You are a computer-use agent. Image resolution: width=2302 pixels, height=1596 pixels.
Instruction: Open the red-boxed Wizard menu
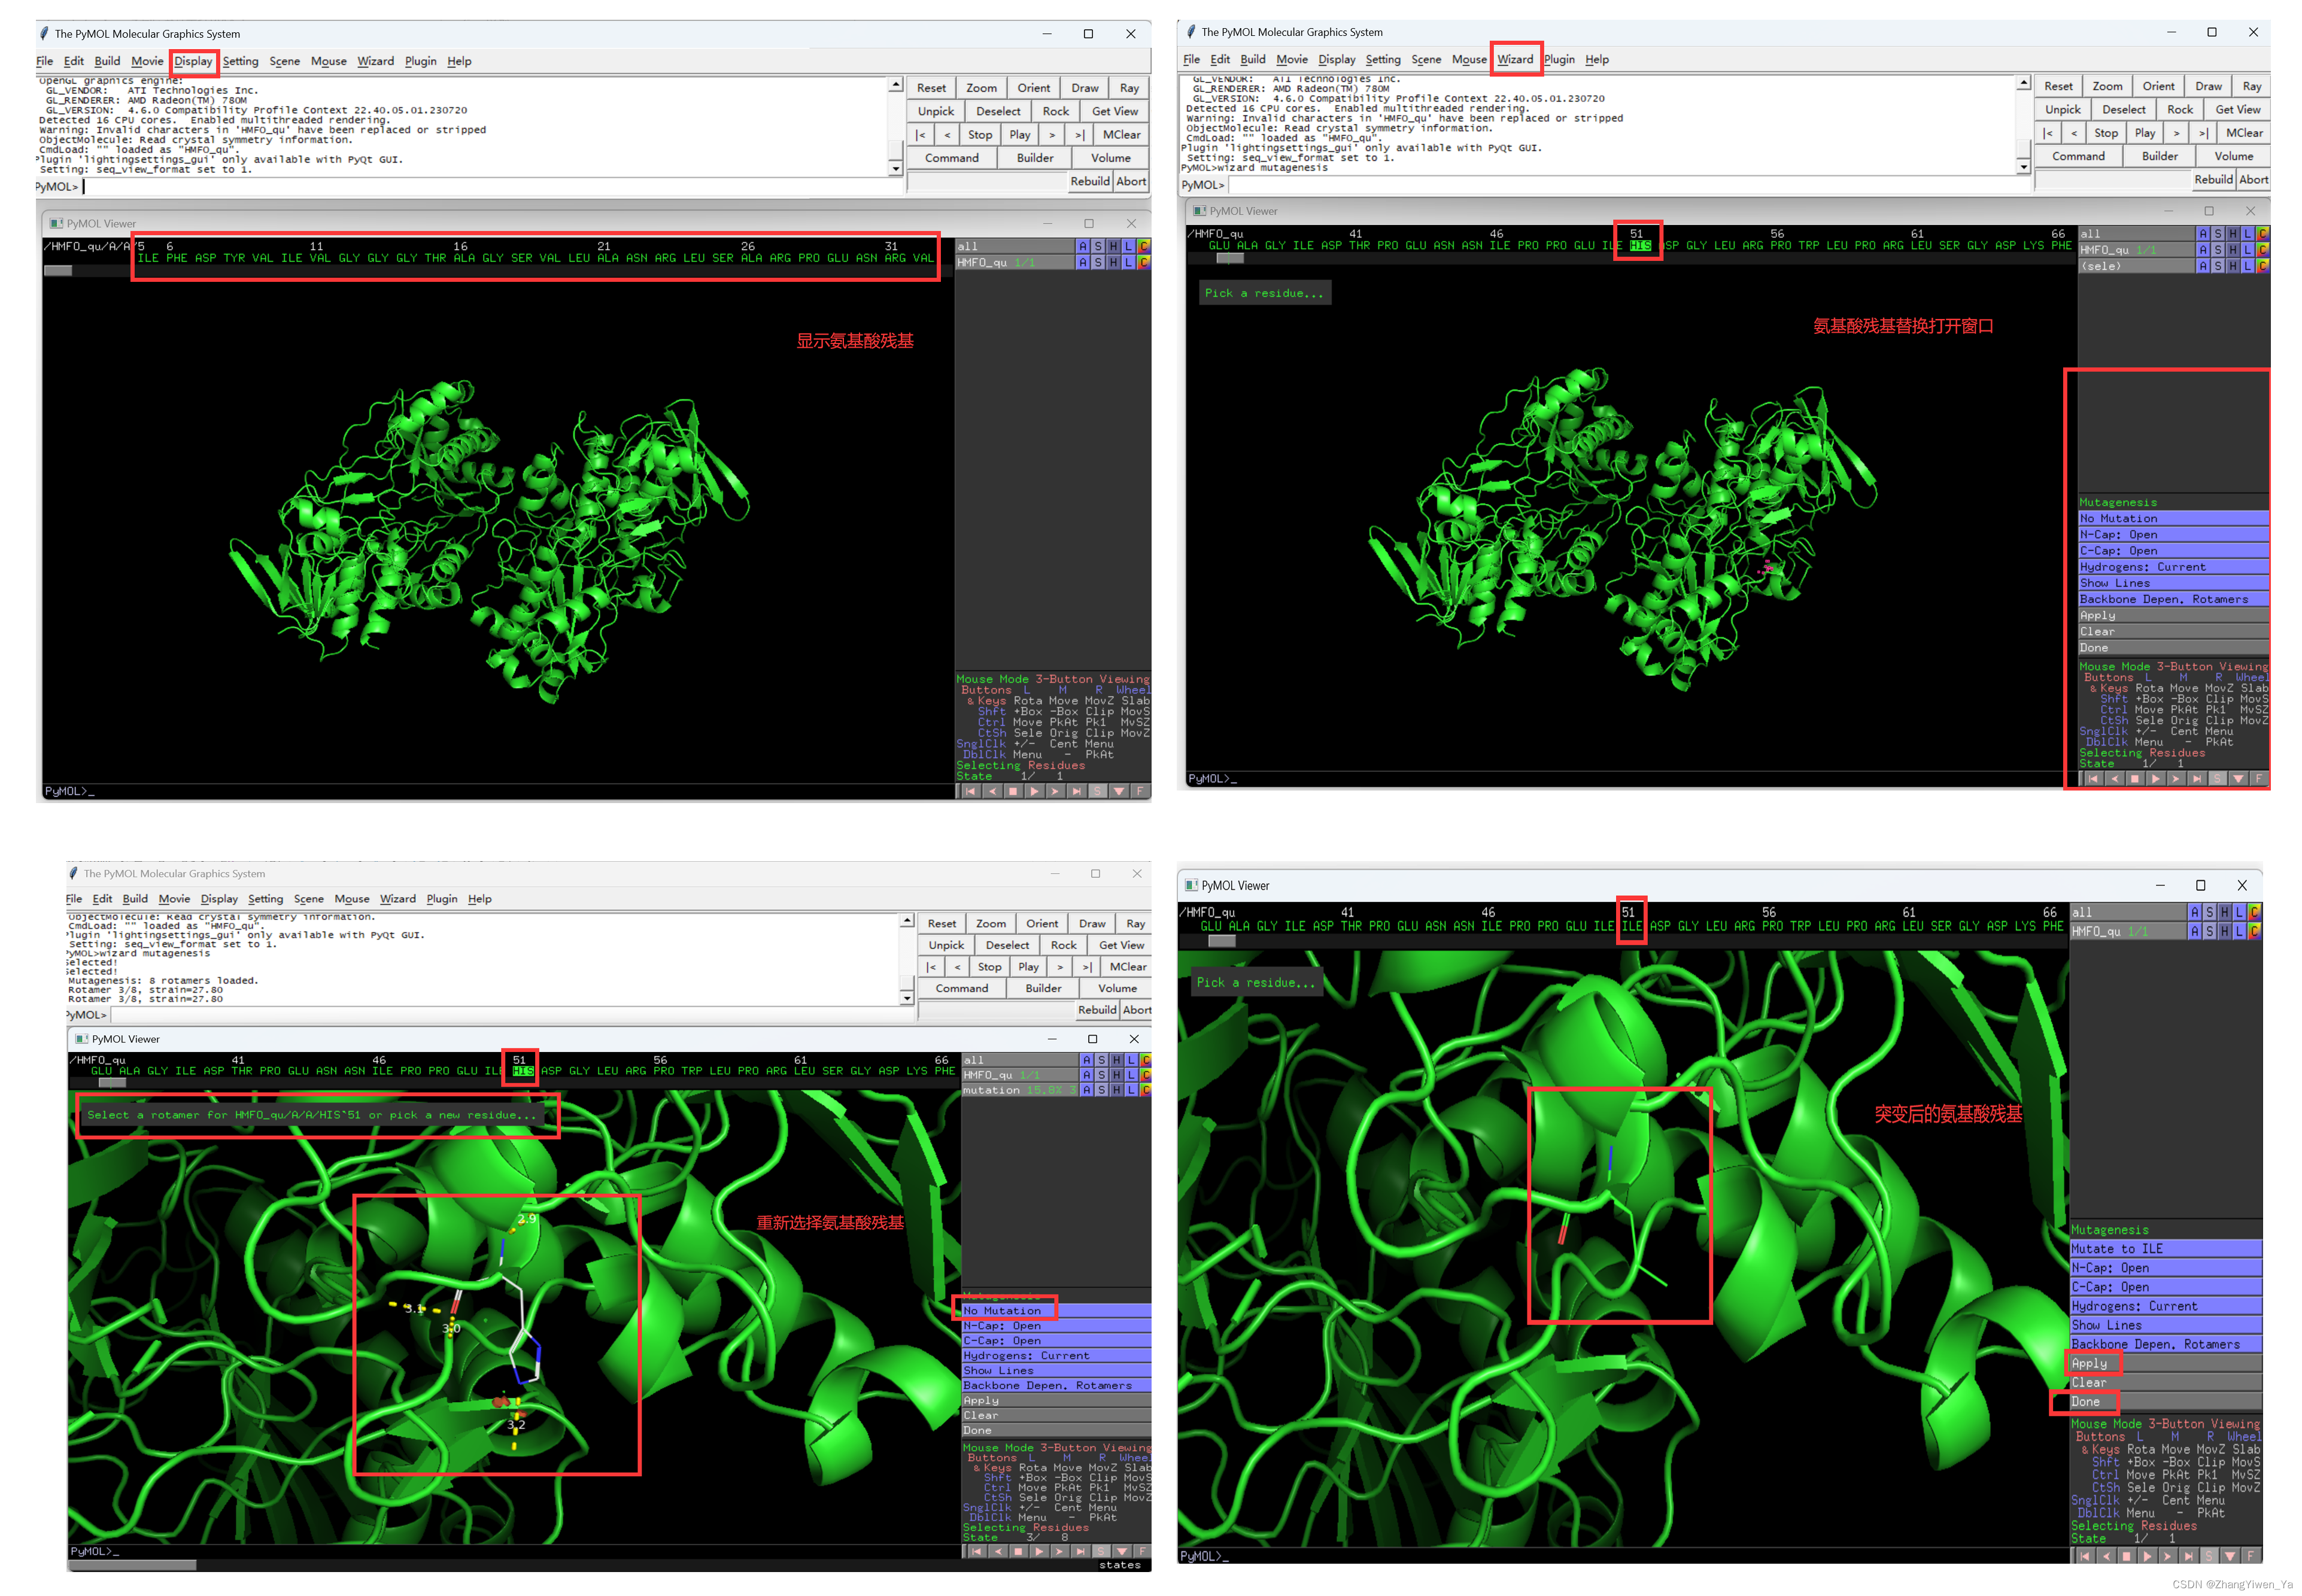1514,59
